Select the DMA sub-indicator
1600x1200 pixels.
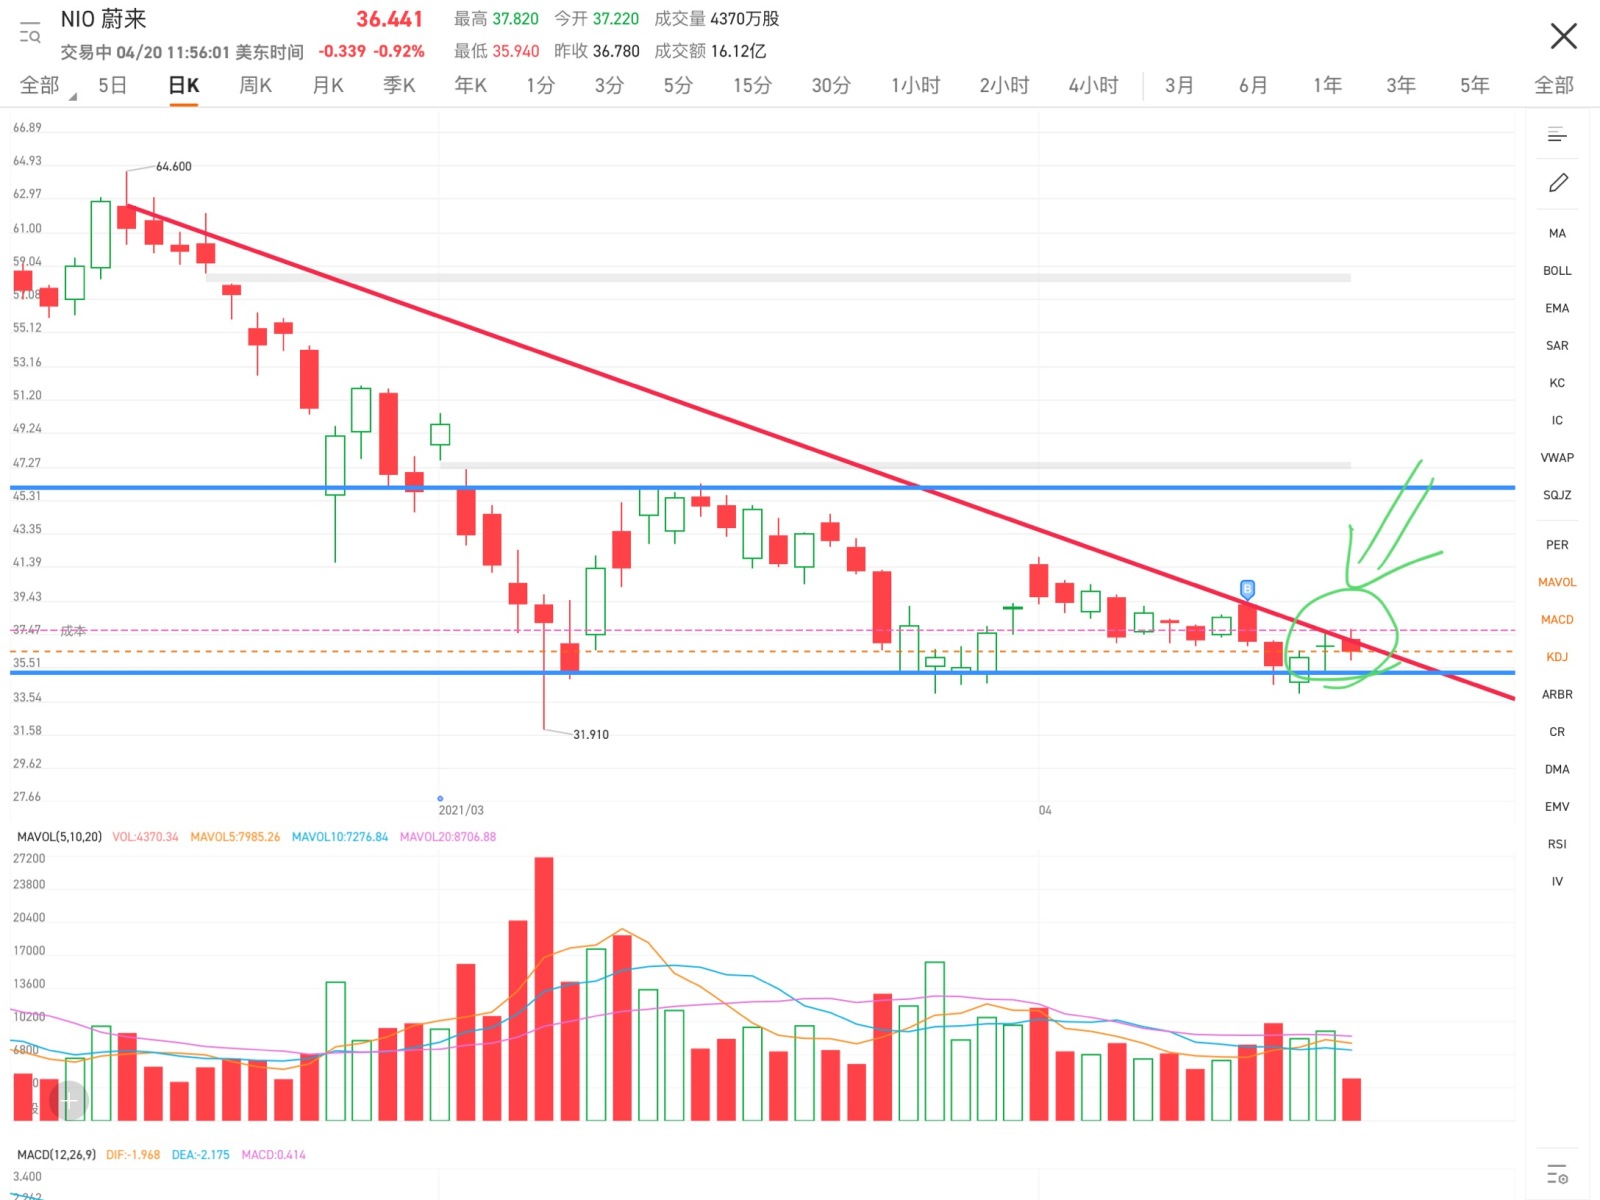[x=1557, y=769]
